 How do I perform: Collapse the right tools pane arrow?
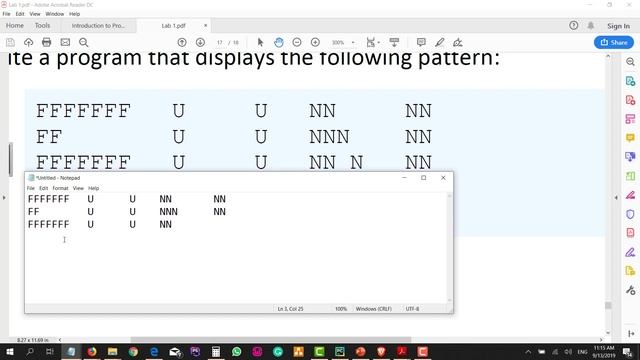[616, 198]
